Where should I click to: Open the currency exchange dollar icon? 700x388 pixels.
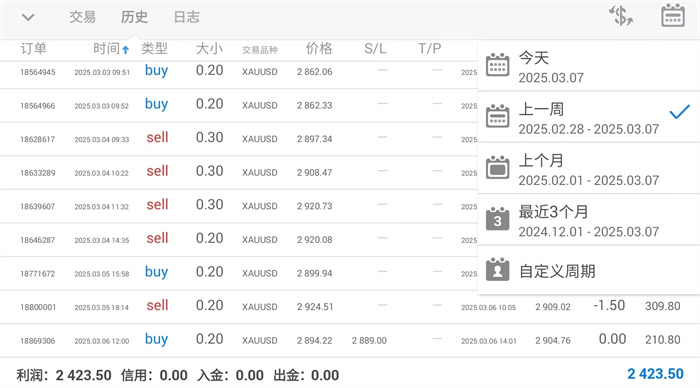pyautogui.click(x=621, y=16)
